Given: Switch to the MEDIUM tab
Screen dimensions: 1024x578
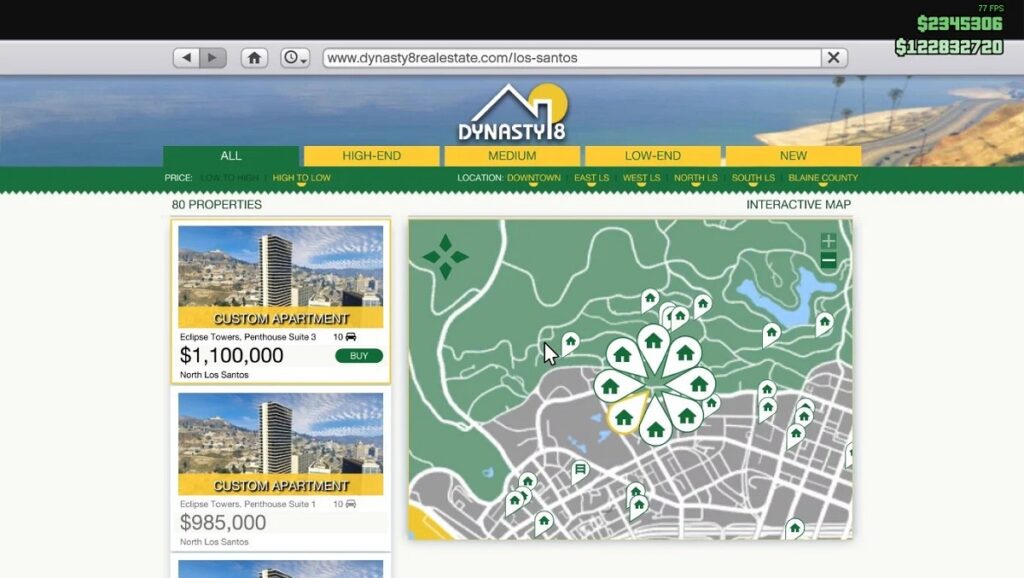Looking at the screenshot, I should tap(512, 155).
